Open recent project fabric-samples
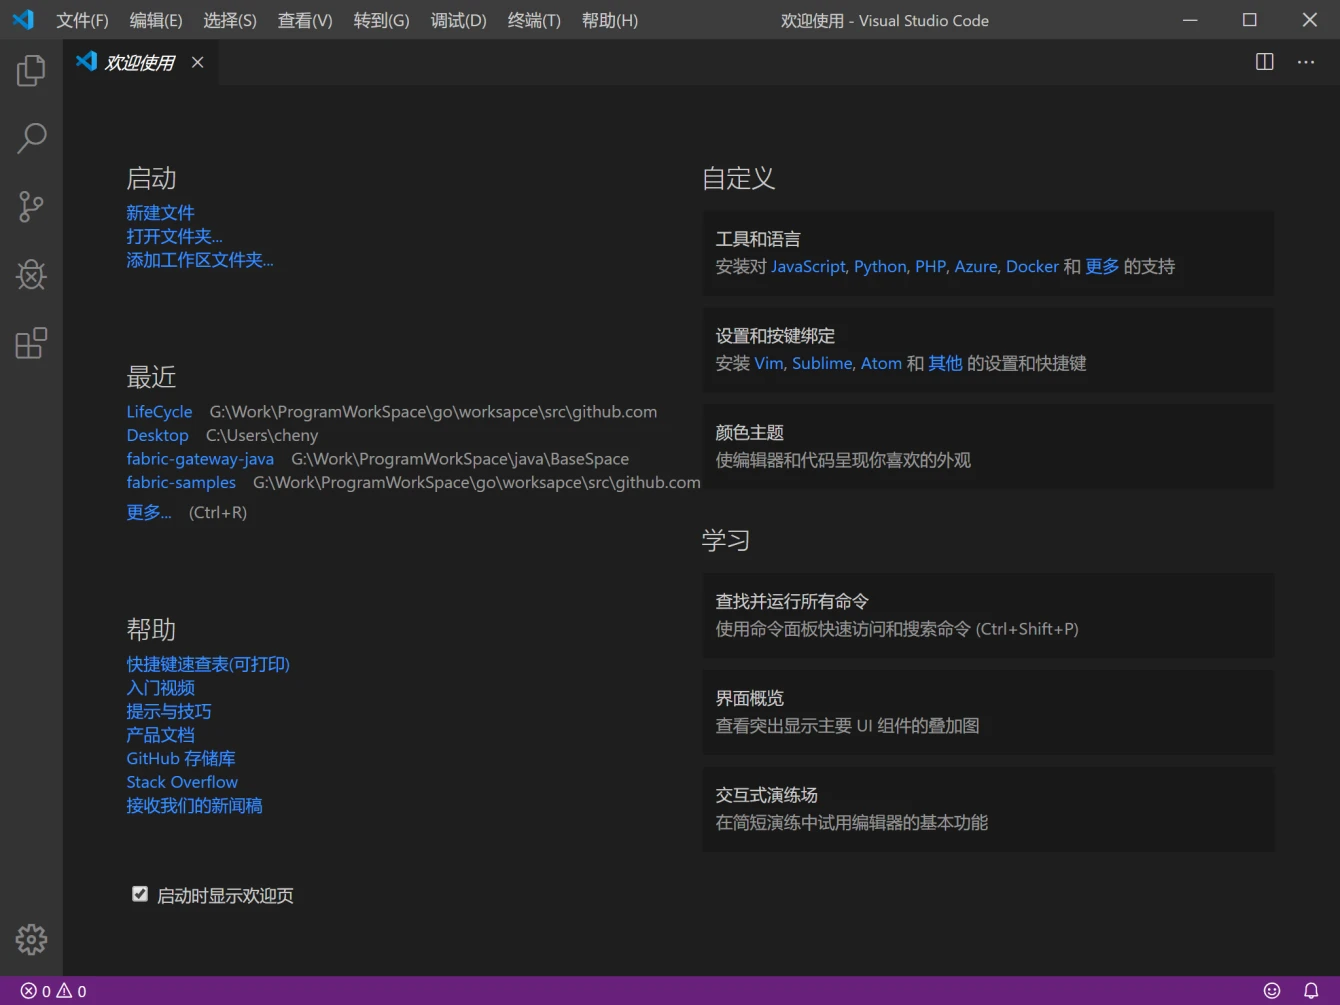The height and width of the screenshot is (1005, 1340). [x=181, y=482]
